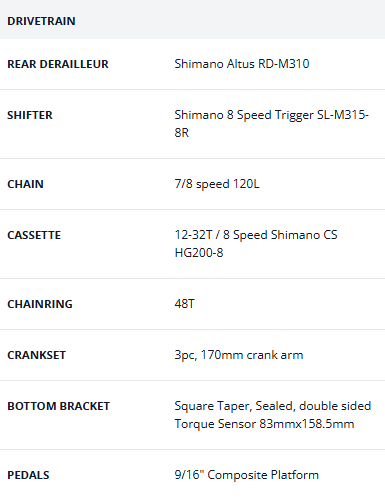Click the 7/8 speed 120L value
This screenshot has width=385, height=499.
217,184
